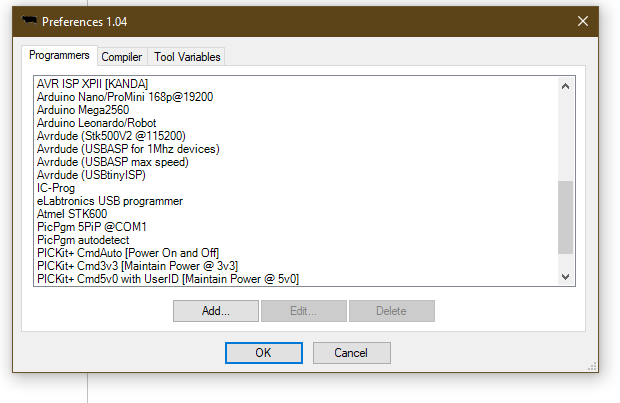
Task: Select Avrdude (Stk500V2 @115200) entry
Action: (110, 136)
